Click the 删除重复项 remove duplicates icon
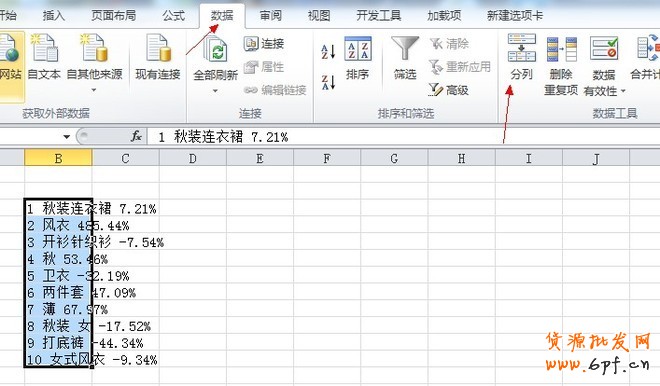The image size is (660, 386). point(562,49)
